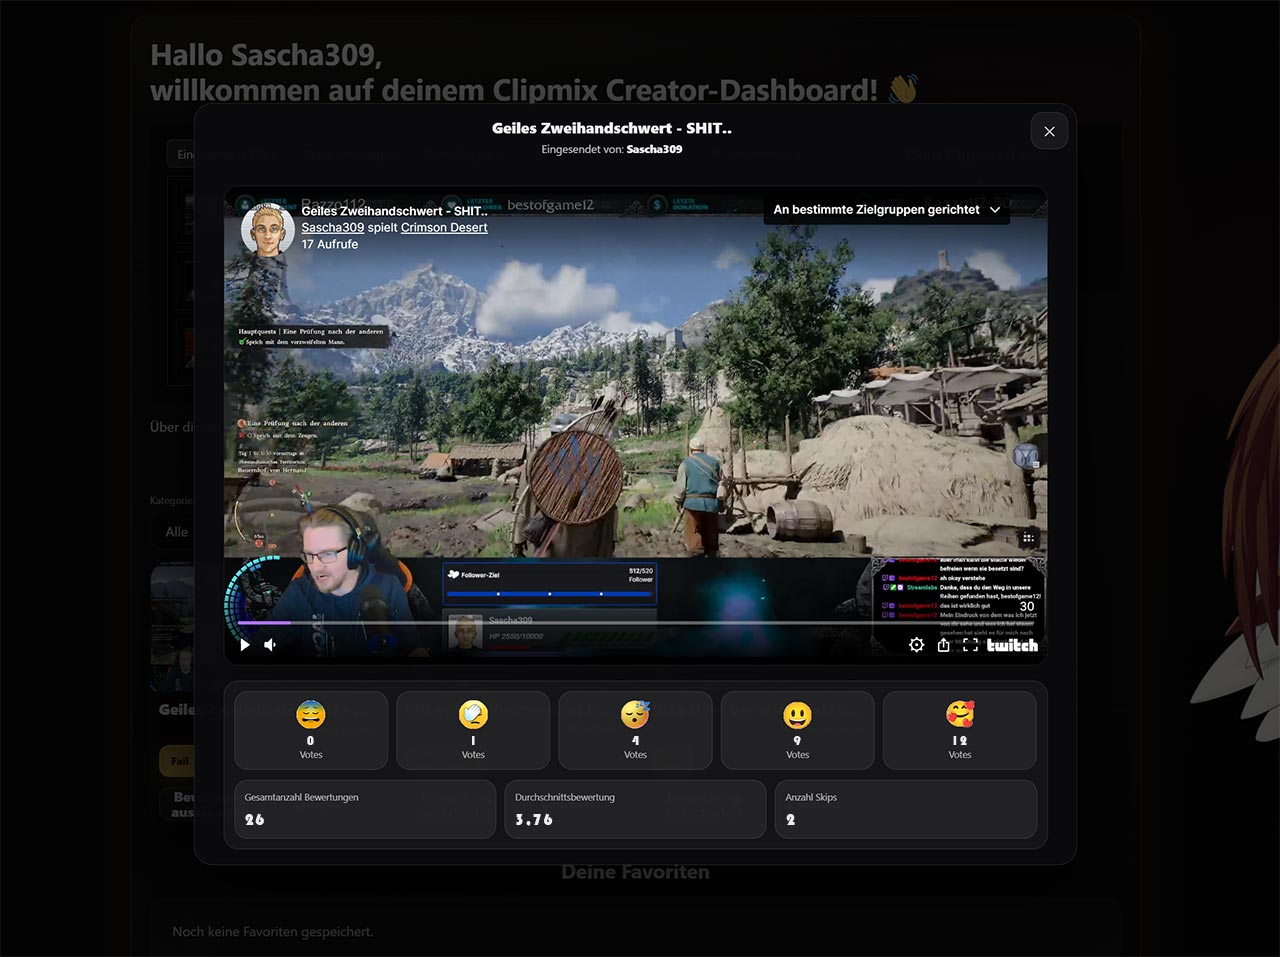Click 'Noch keine Favoriten gespeichert.' in background
Screen dimensions: 1280x957
273,932
